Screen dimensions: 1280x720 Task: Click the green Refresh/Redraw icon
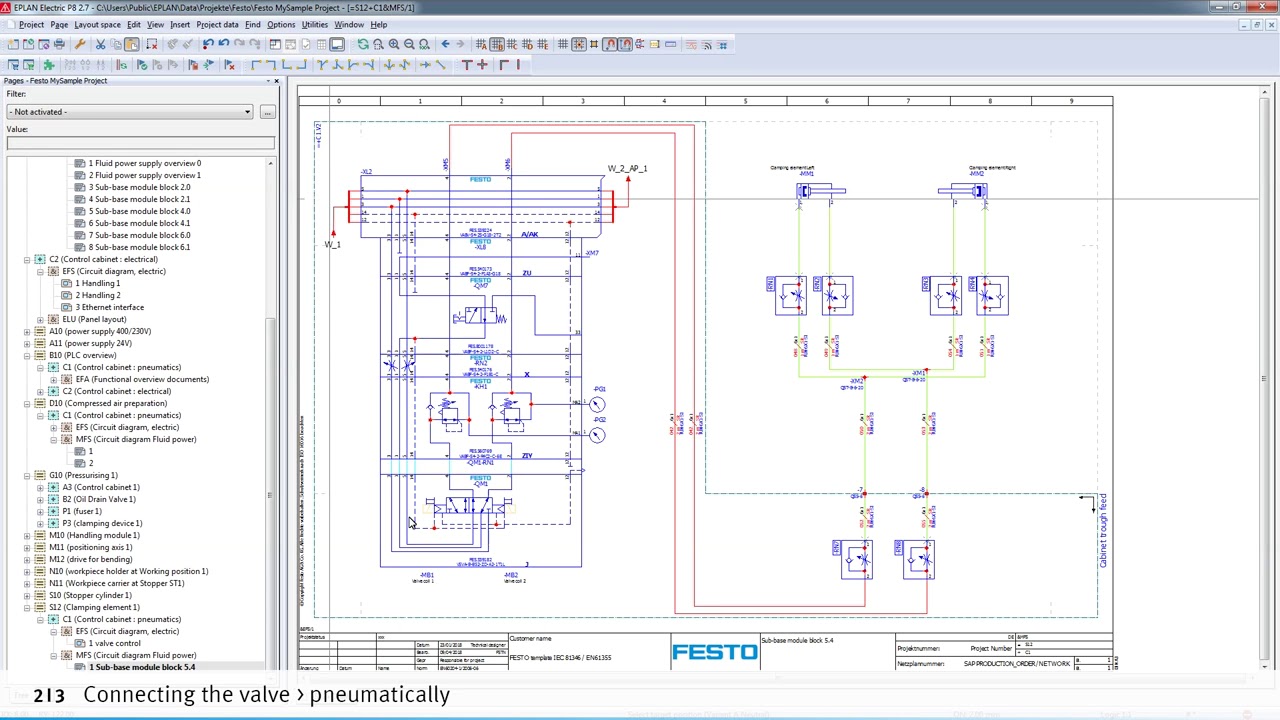pos(363,44)
